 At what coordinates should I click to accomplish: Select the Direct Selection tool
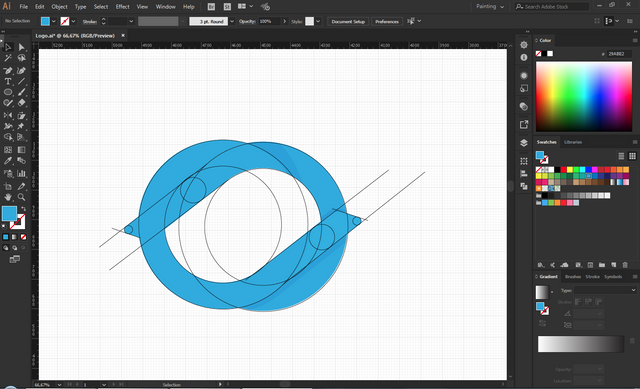click(x=22, y=47)
